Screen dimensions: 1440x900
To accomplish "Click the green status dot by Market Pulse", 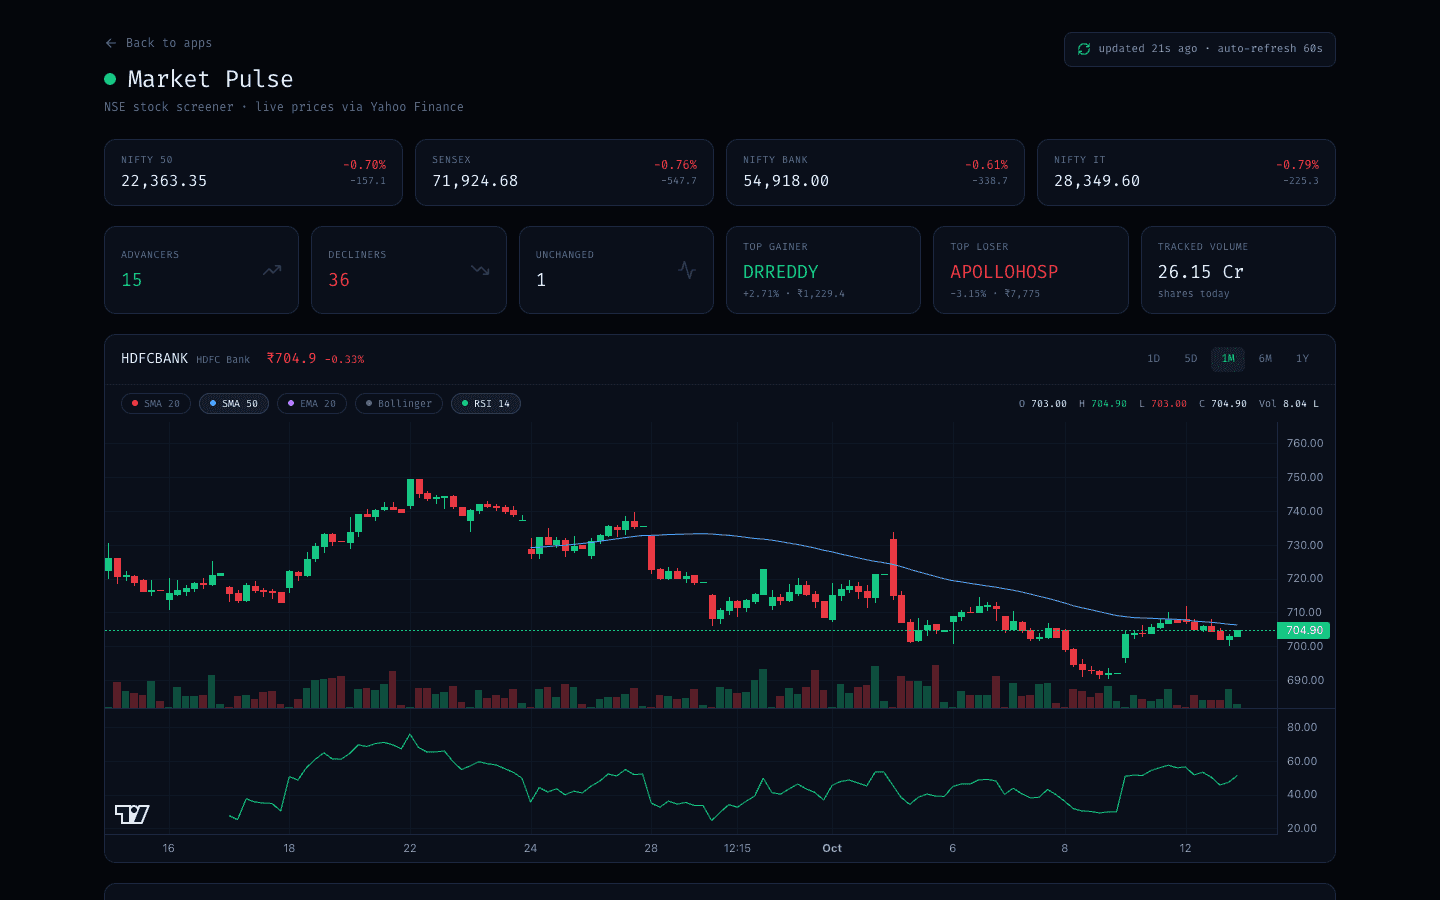I will click(110, 79).
